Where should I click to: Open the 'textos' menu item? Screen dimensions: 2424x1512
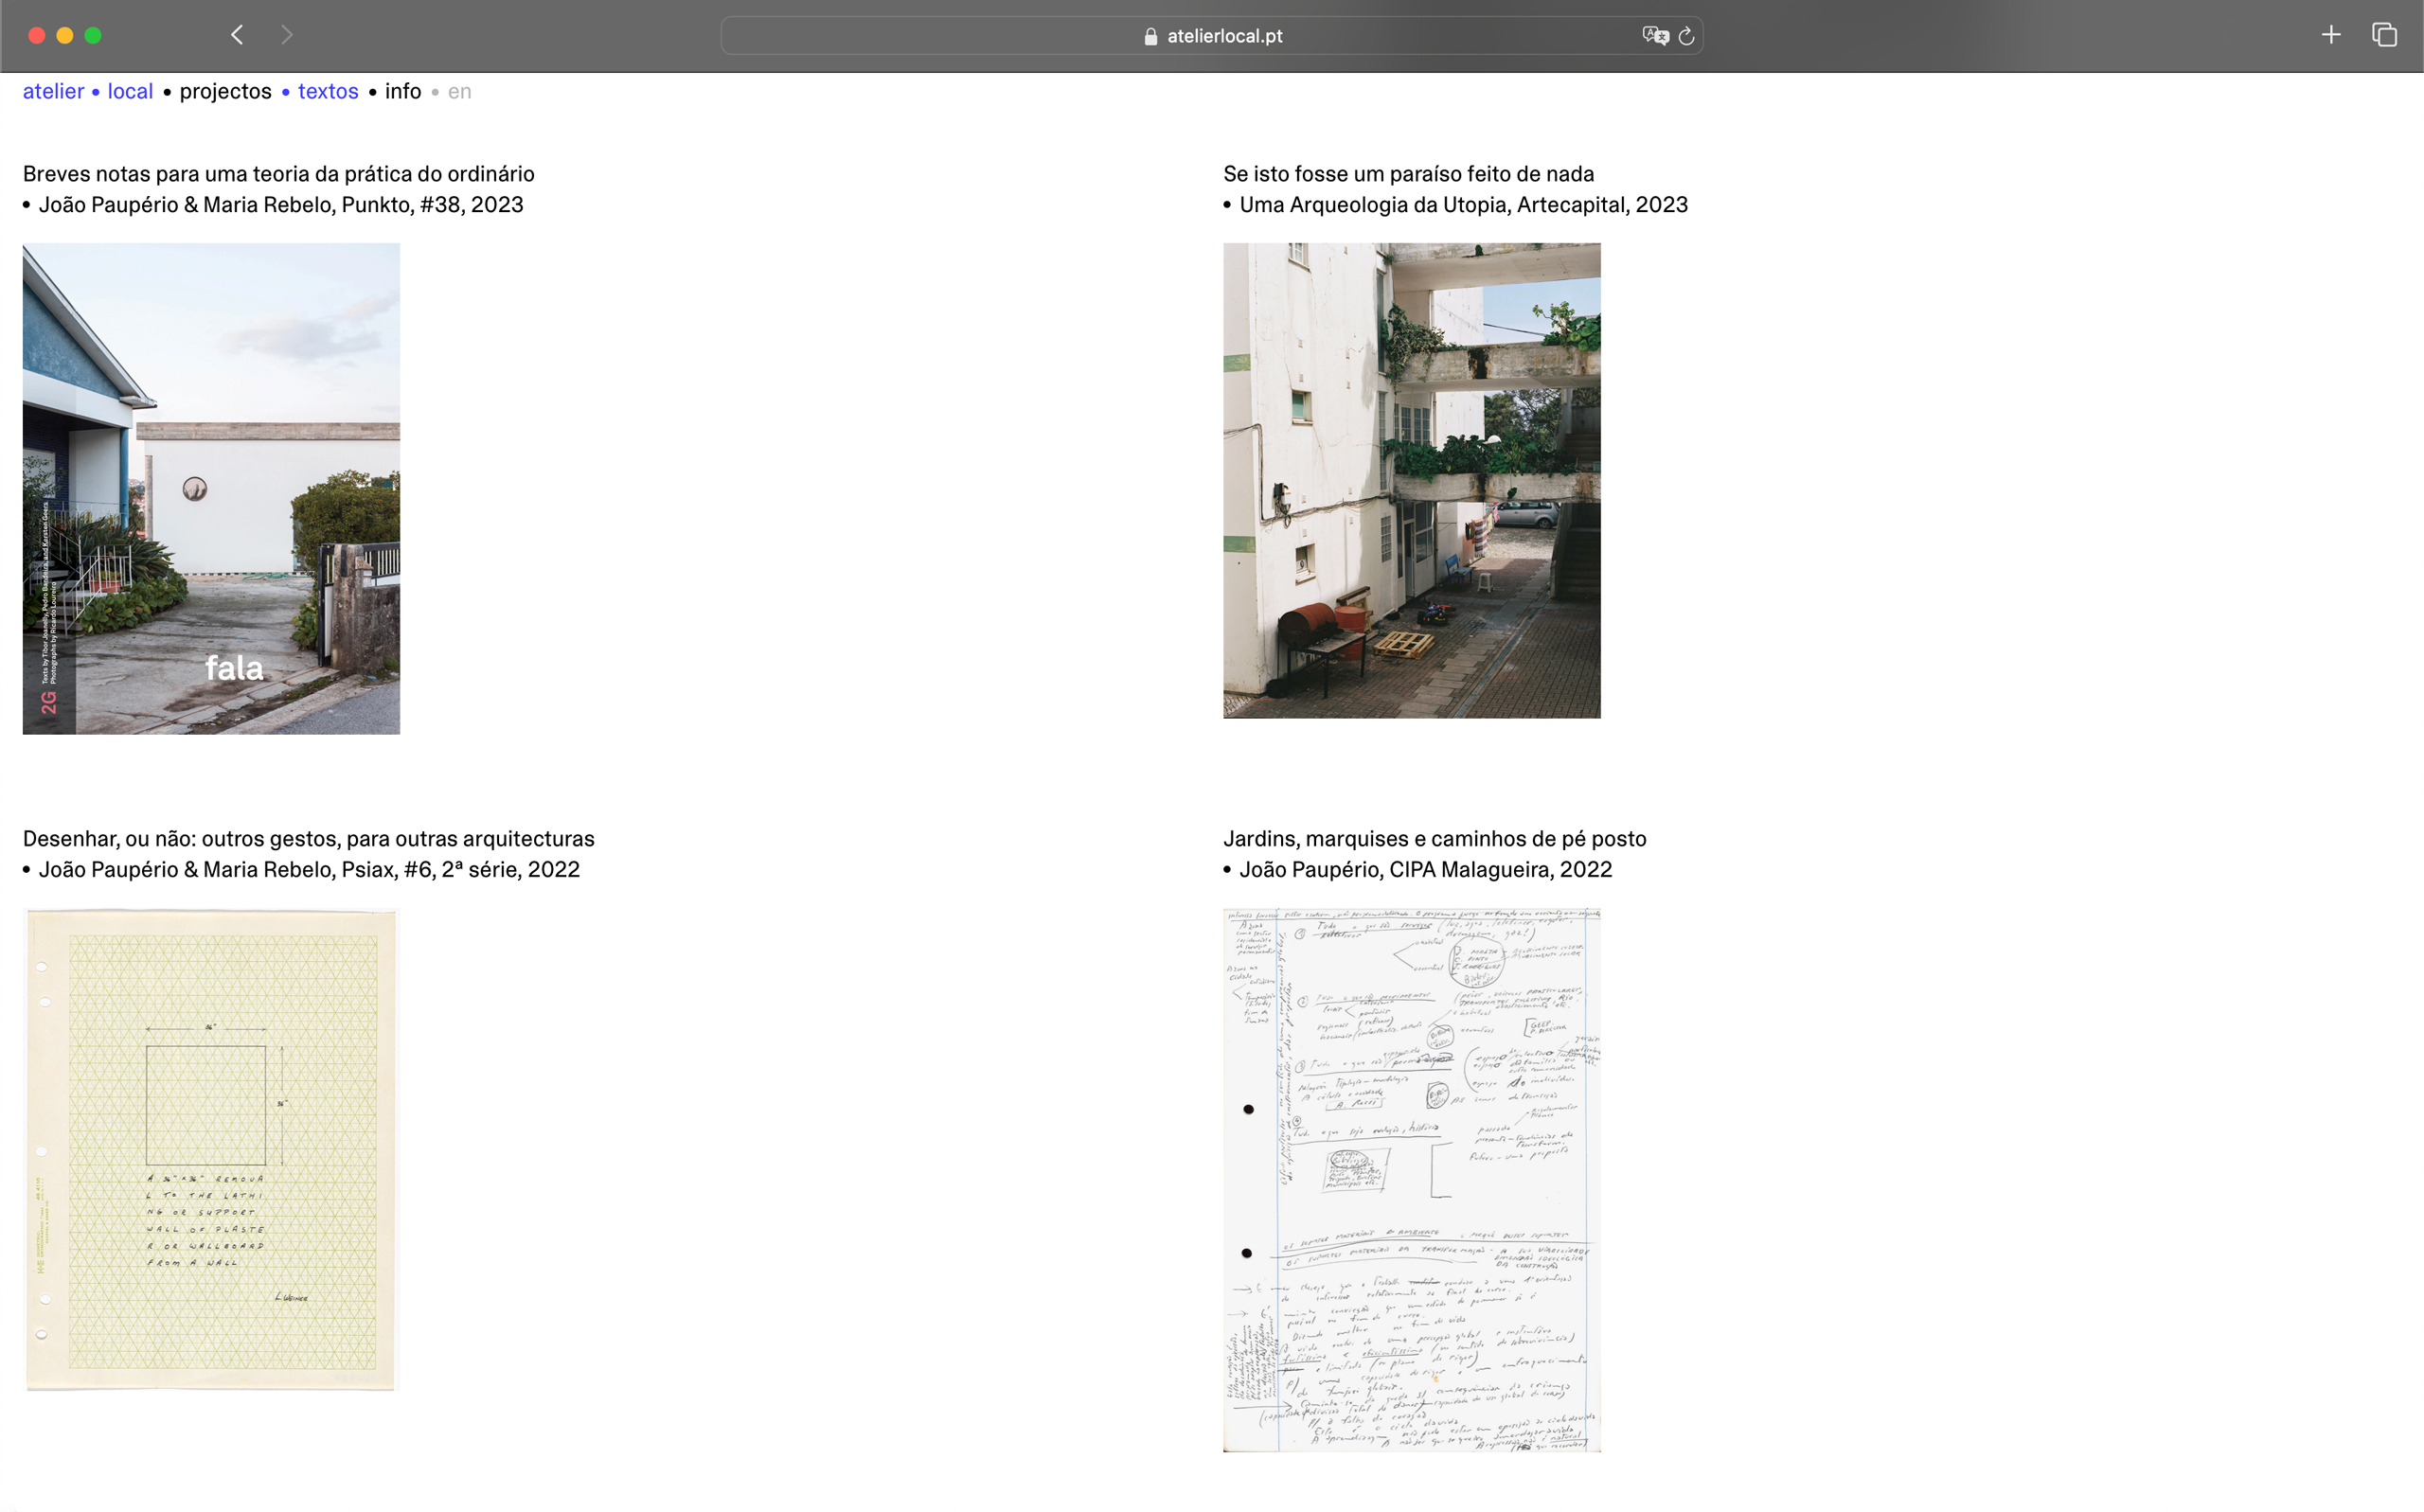[328, 91]
